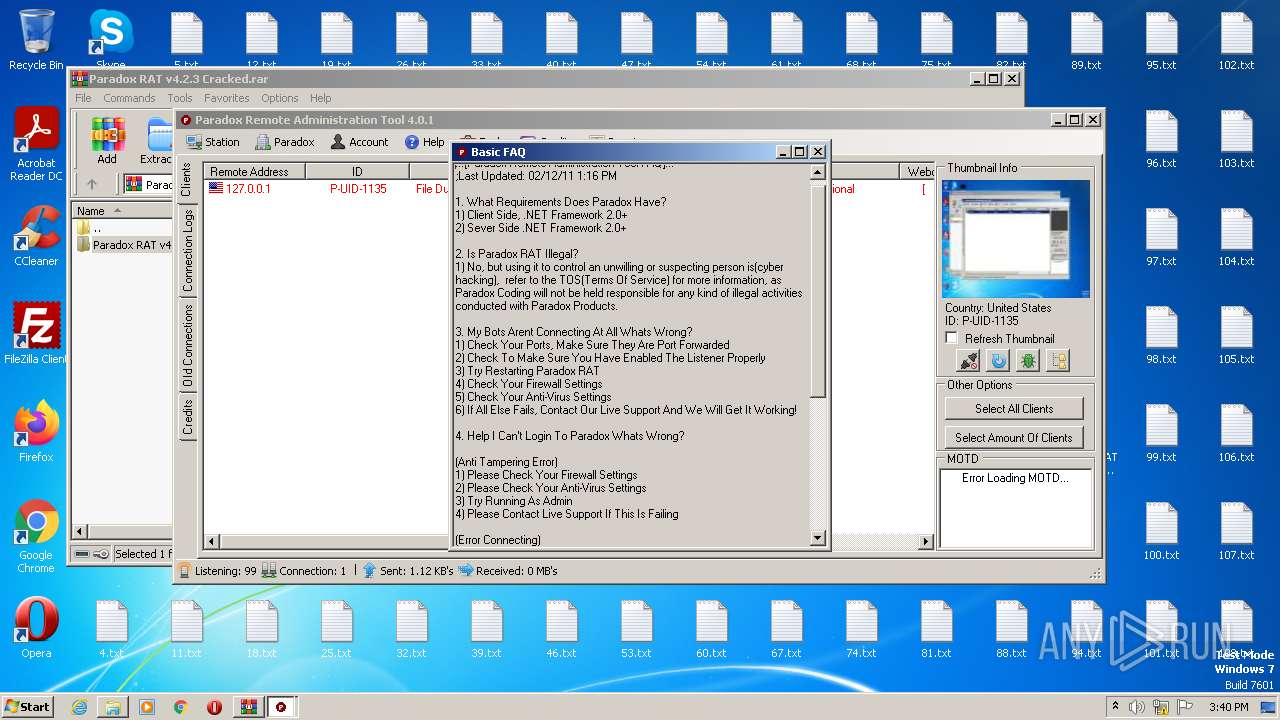Click right scroll arrow of client list
Image resolution: width=1280 pixels, height=720 pixels.
[x=926, y=542]
